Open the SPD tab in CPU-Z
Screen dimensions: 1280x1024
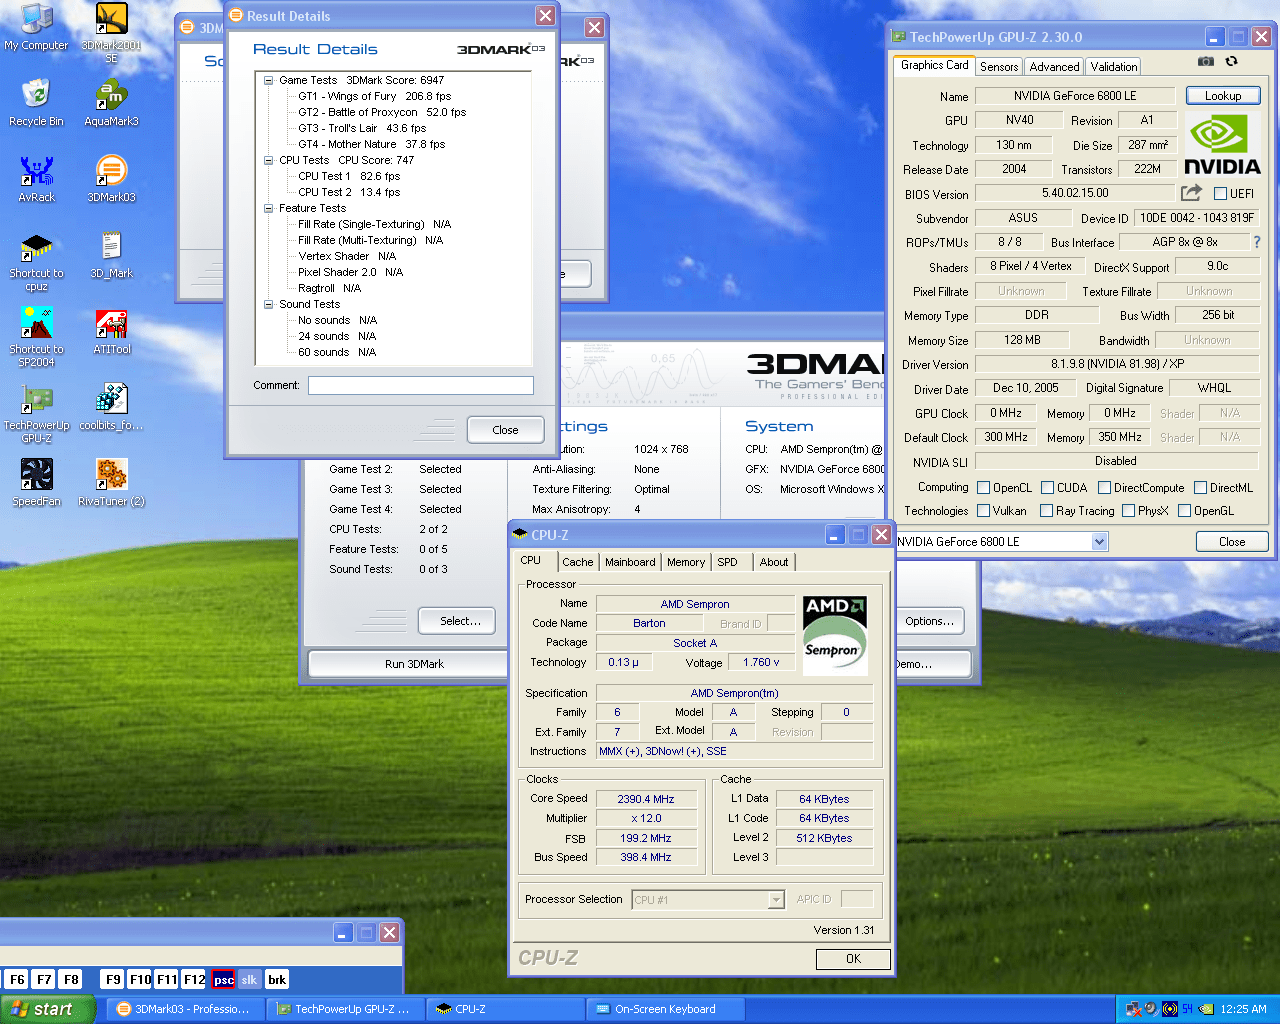(728, 562)
